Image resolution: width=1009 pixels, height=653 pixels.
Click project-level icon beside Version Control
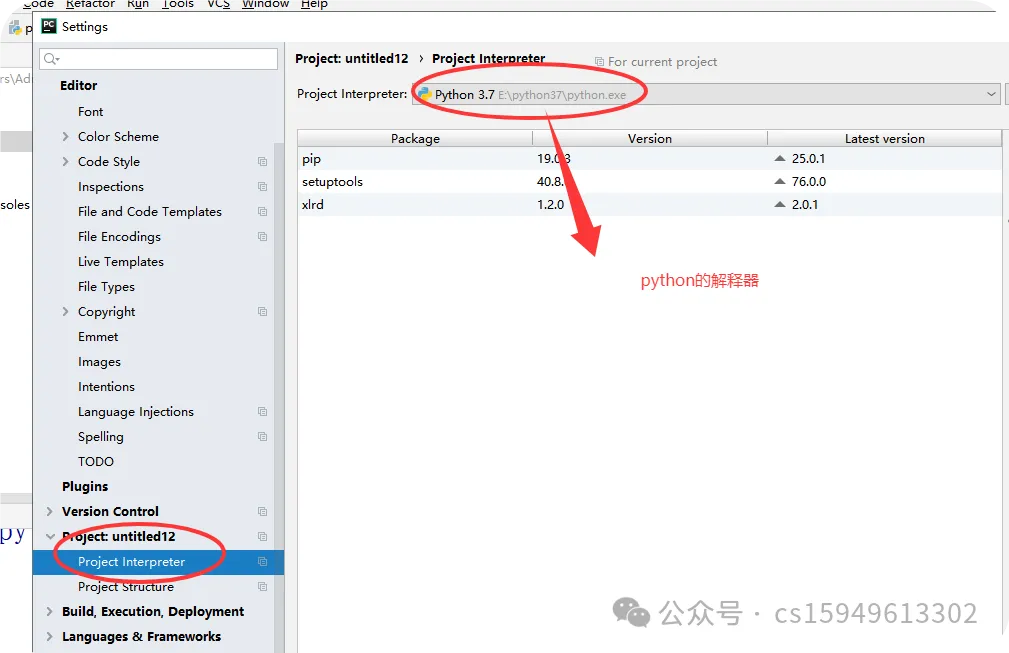click(263, 511)
